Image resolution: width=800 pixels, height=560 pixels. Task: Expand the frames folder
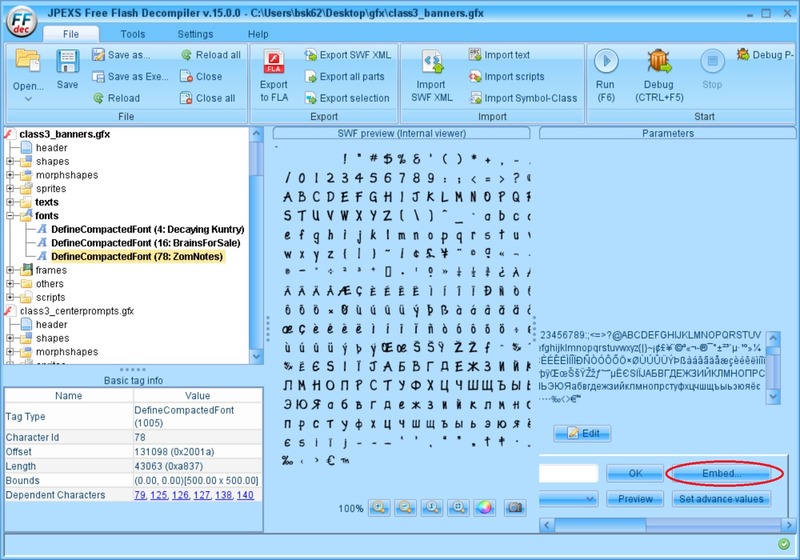(x=10, y=270)
